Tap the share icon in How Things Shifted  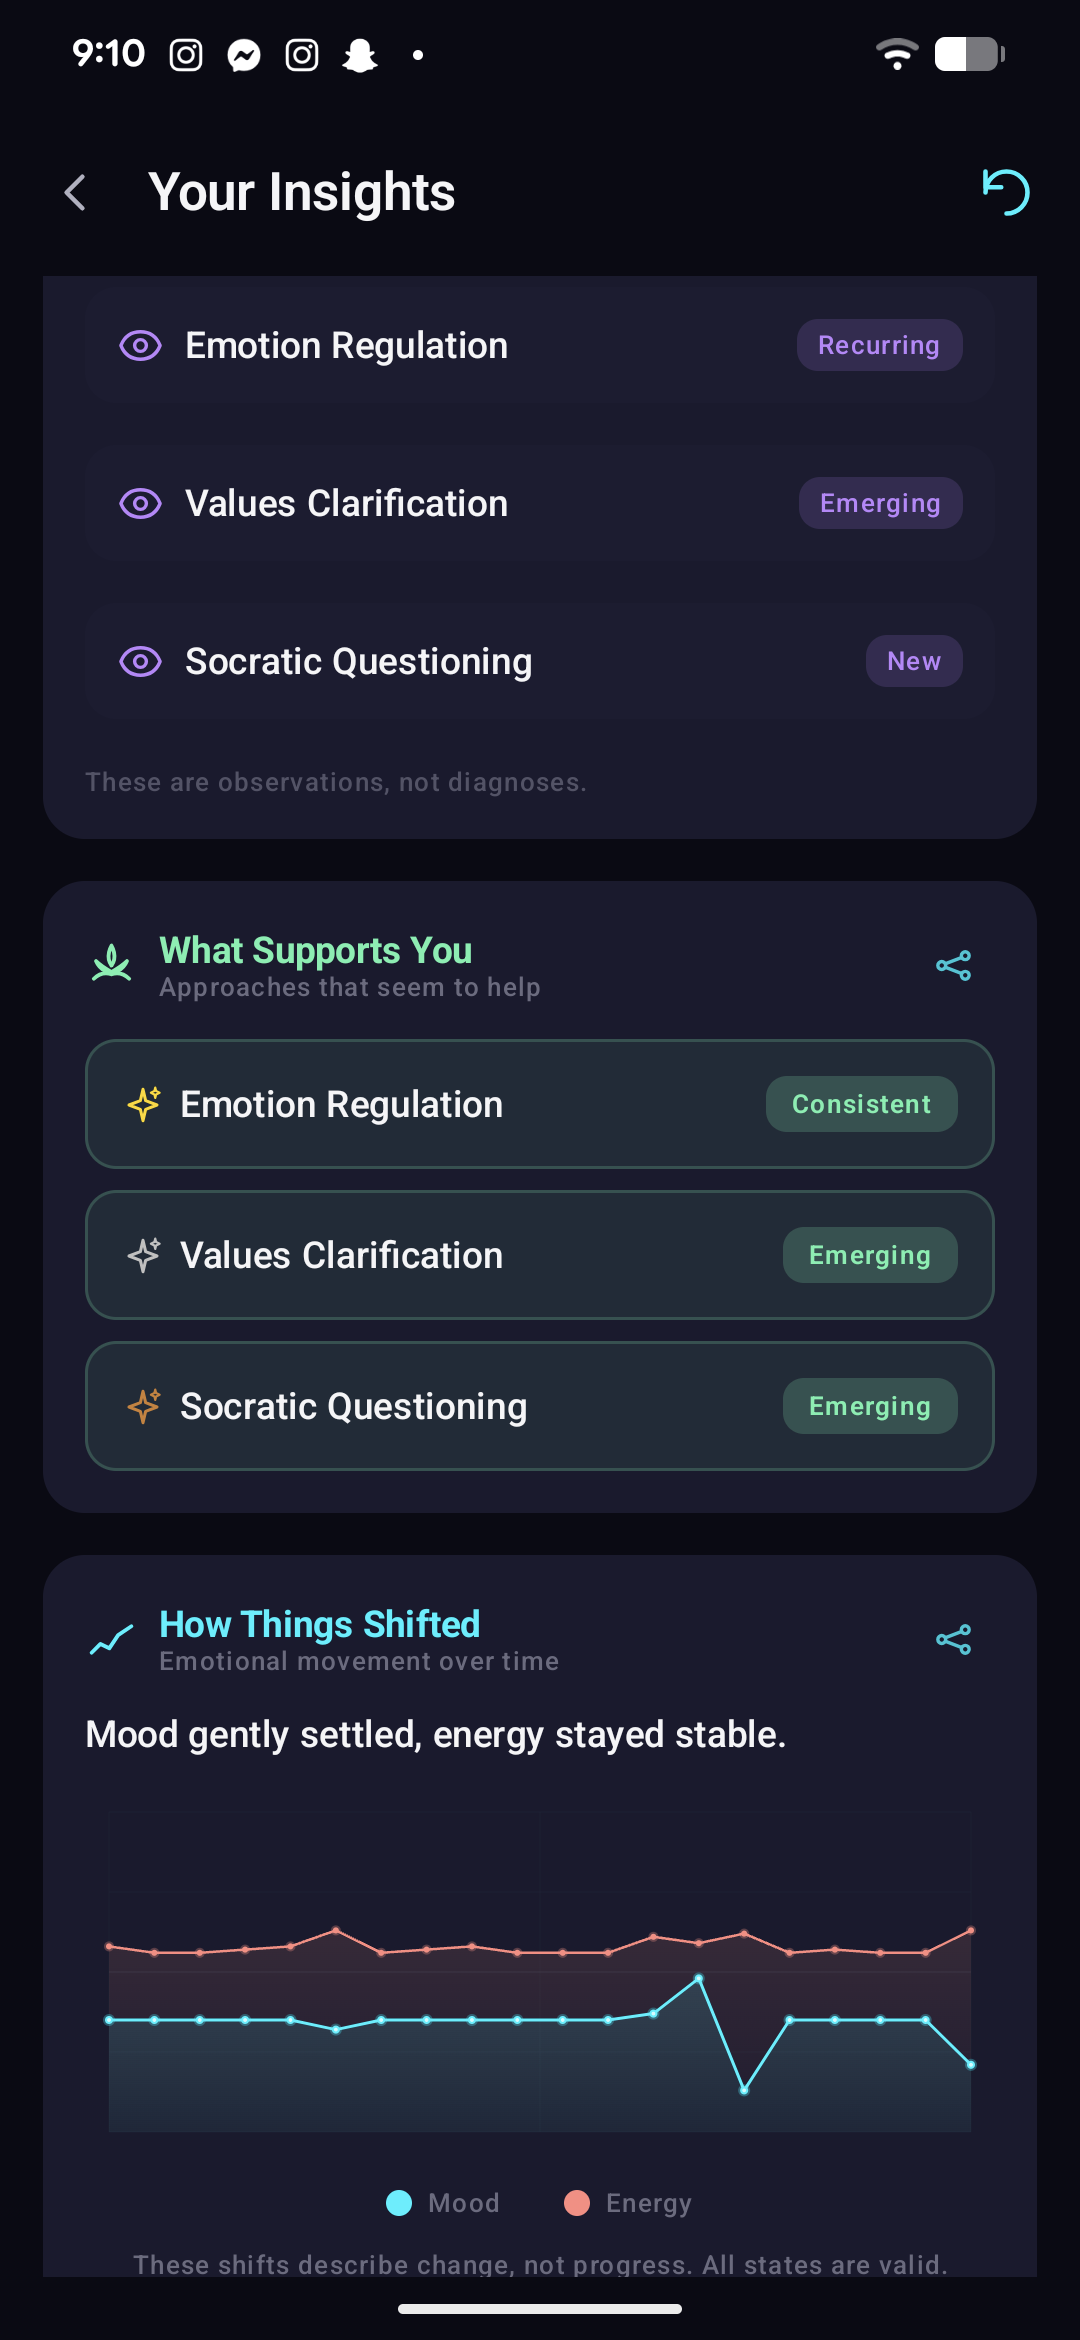(951, 1638)
